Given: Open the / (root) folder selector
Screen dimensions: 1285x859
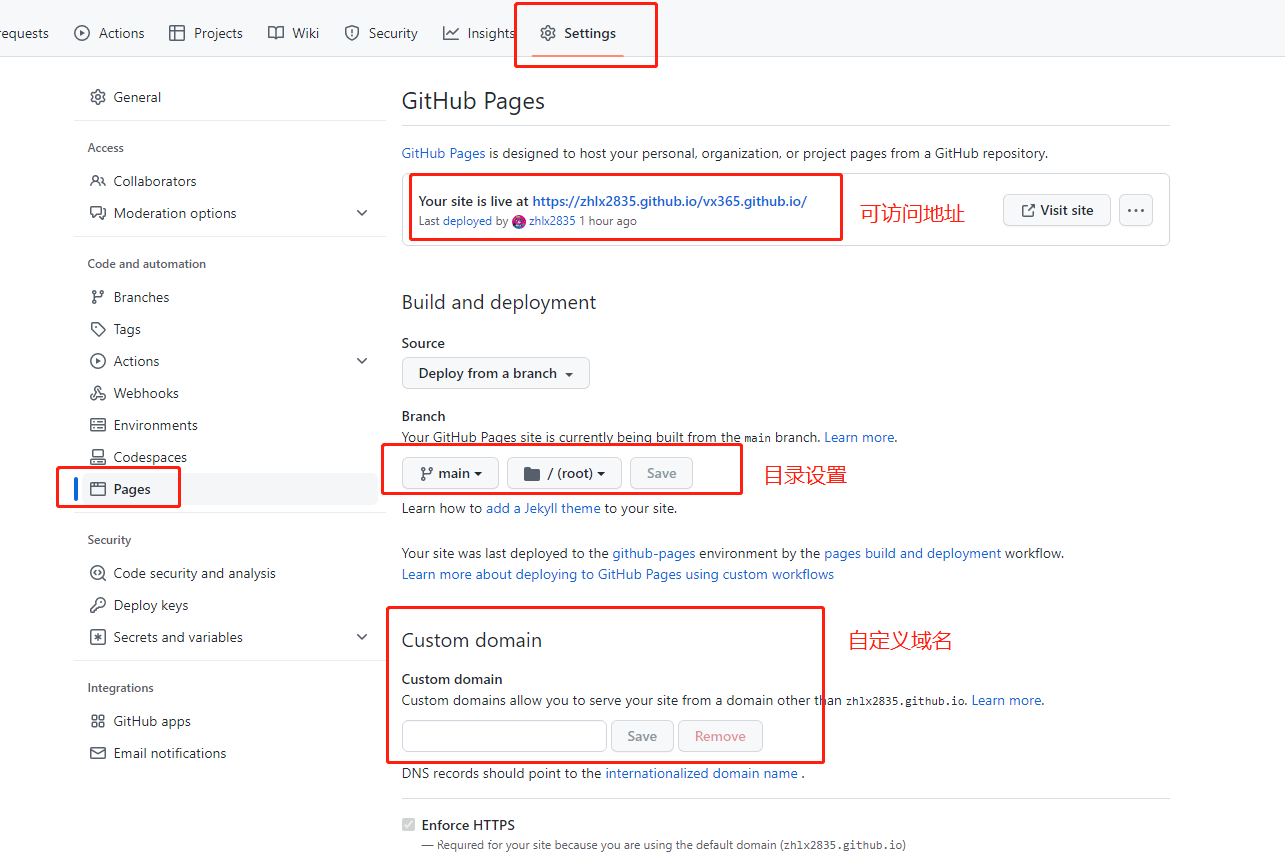Looking at the screenshot, I should [563, 472].
